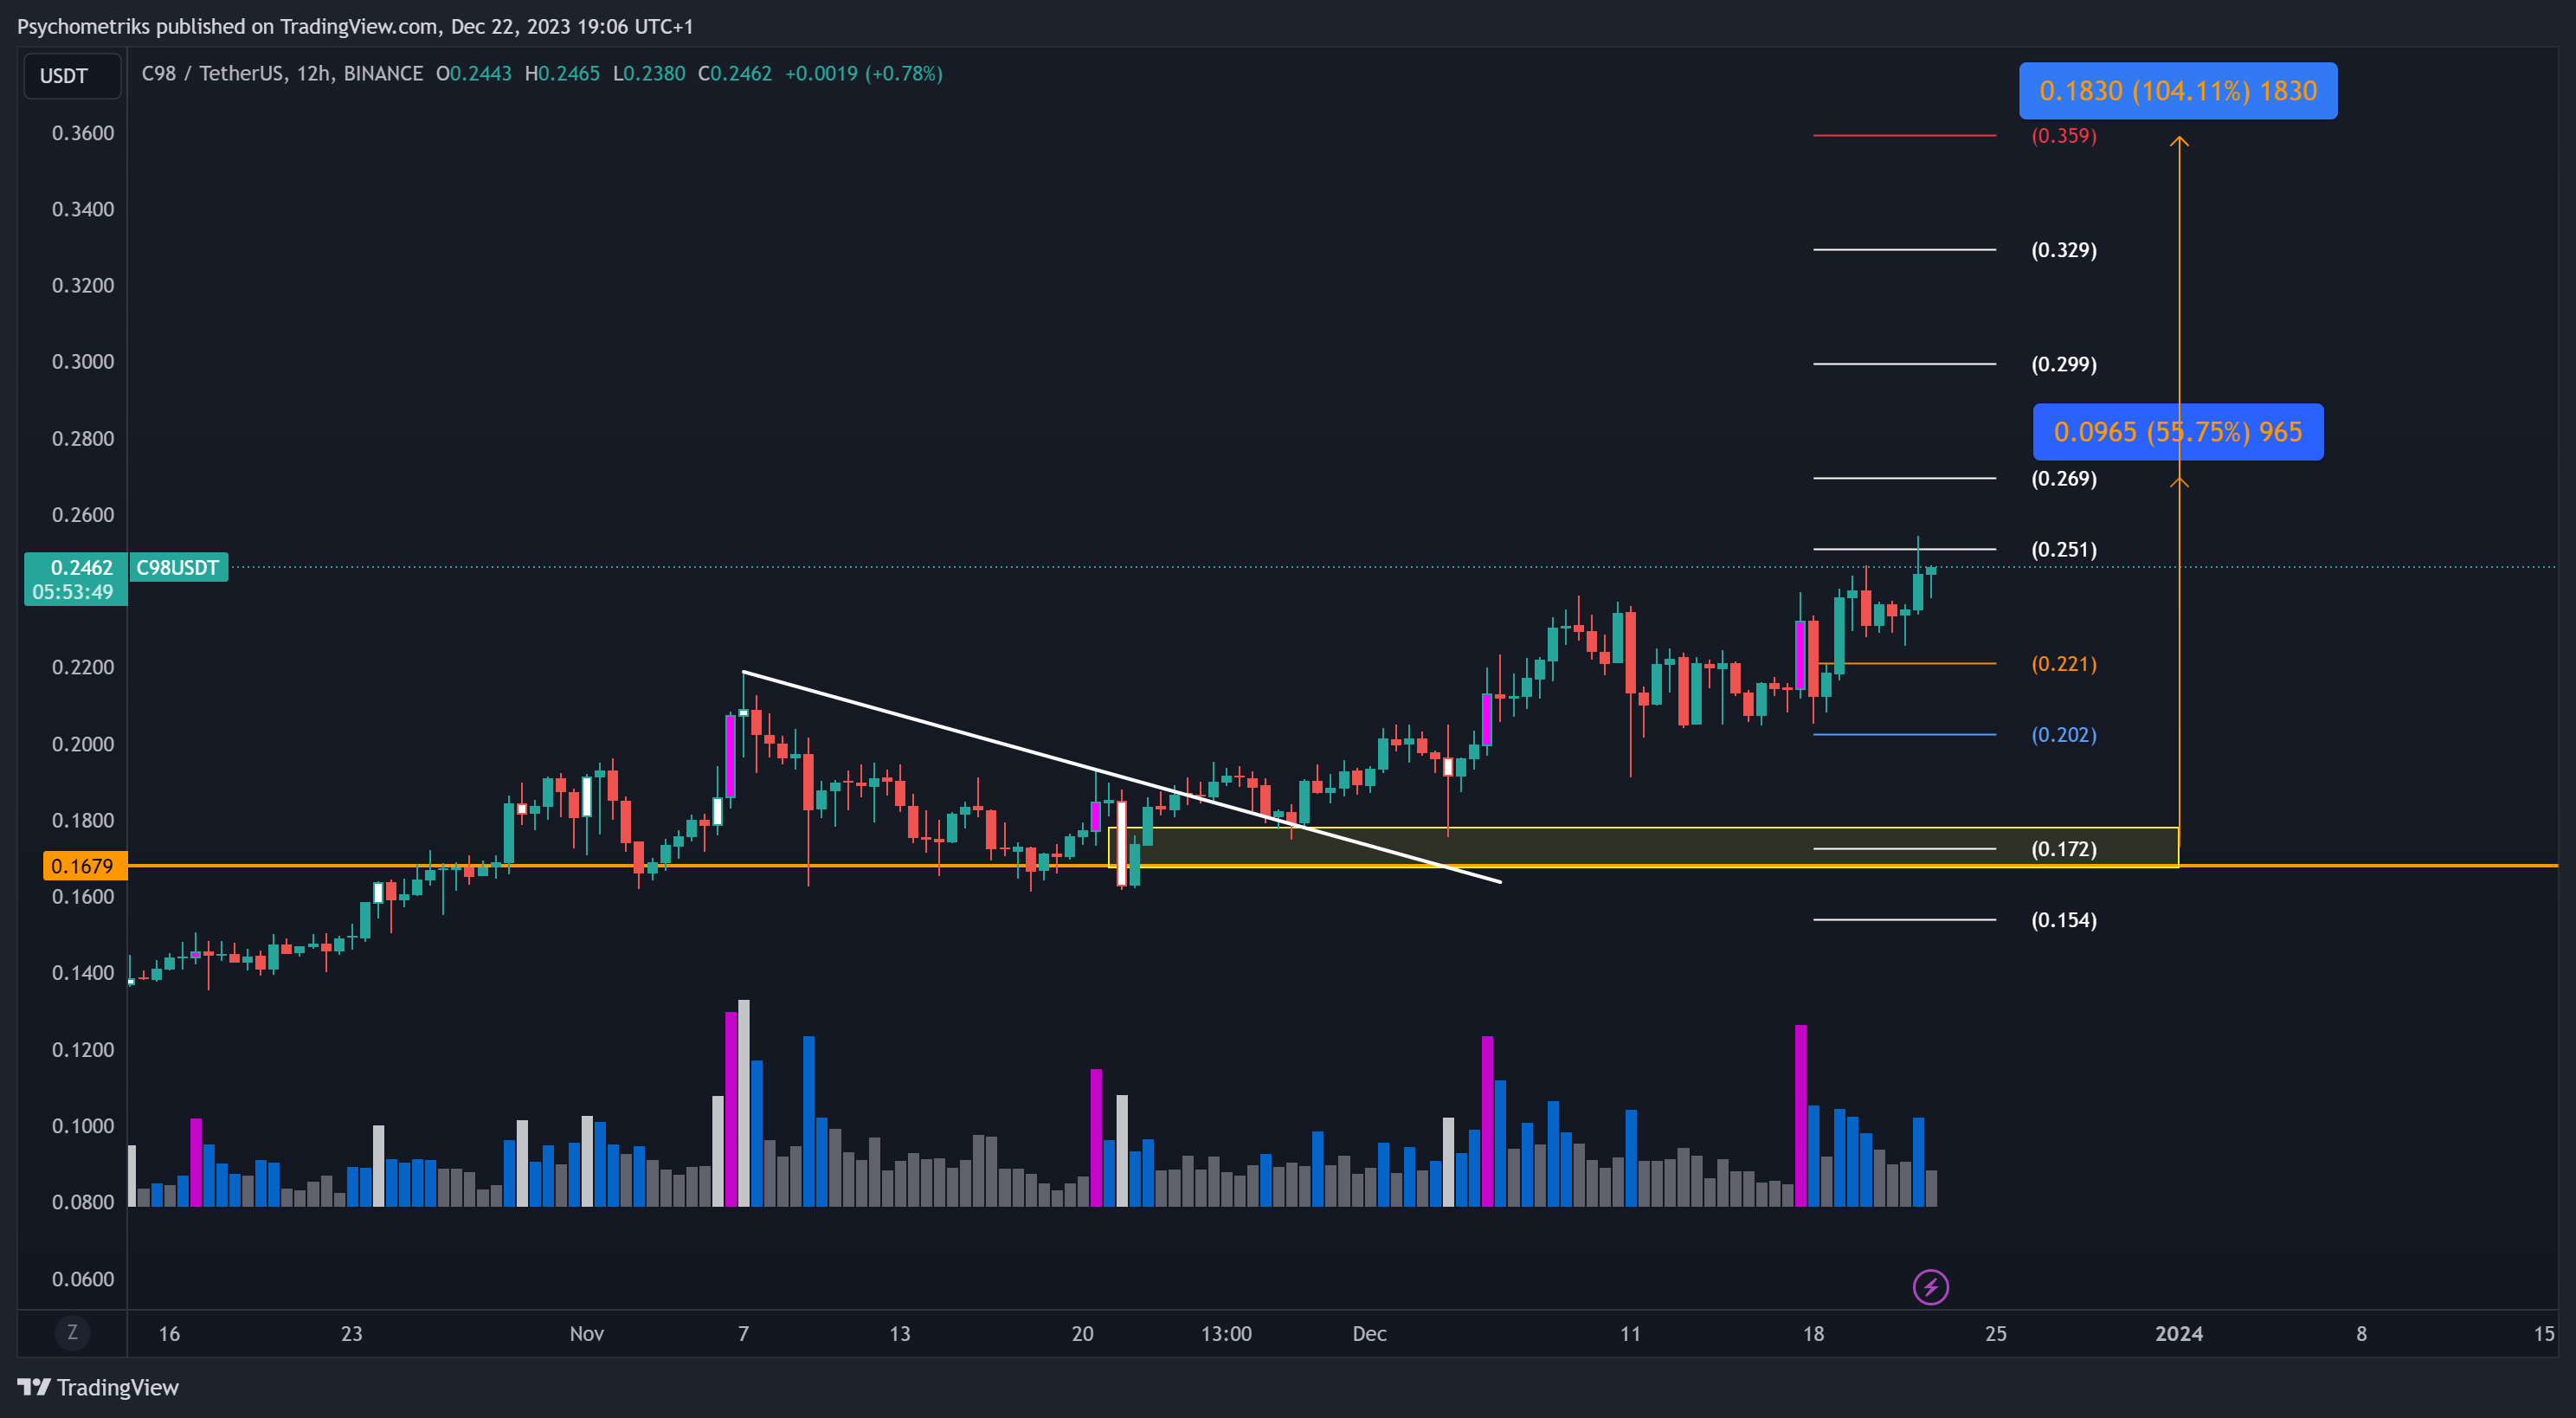This screenshot has width=2576, height=1418.
Task: Click the high value H0.2465
Action: click(x=562, y=73)
